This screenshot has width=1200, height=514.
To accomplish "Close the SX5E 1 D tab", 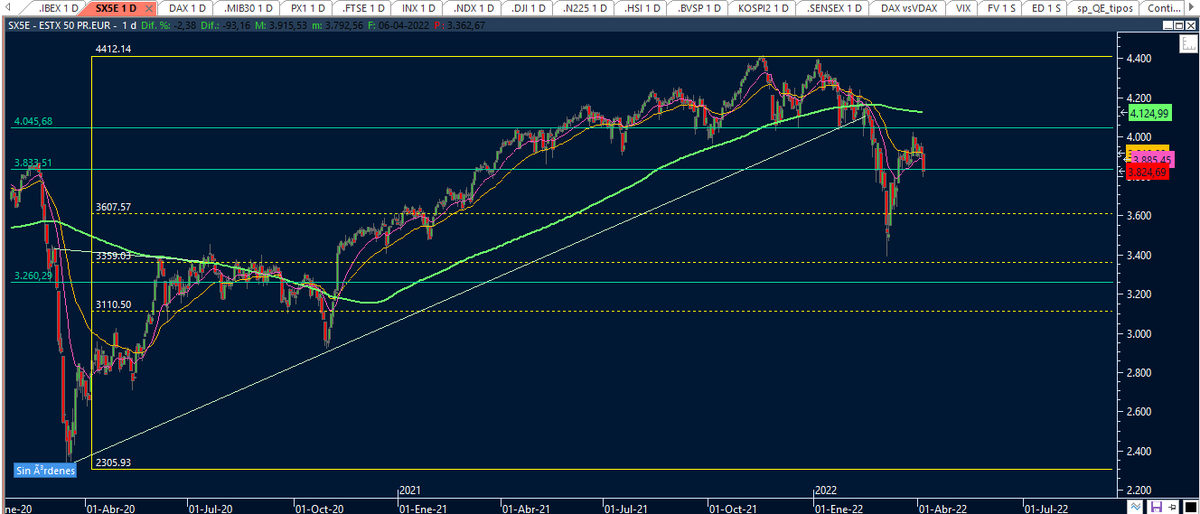I will coord(149,8).
